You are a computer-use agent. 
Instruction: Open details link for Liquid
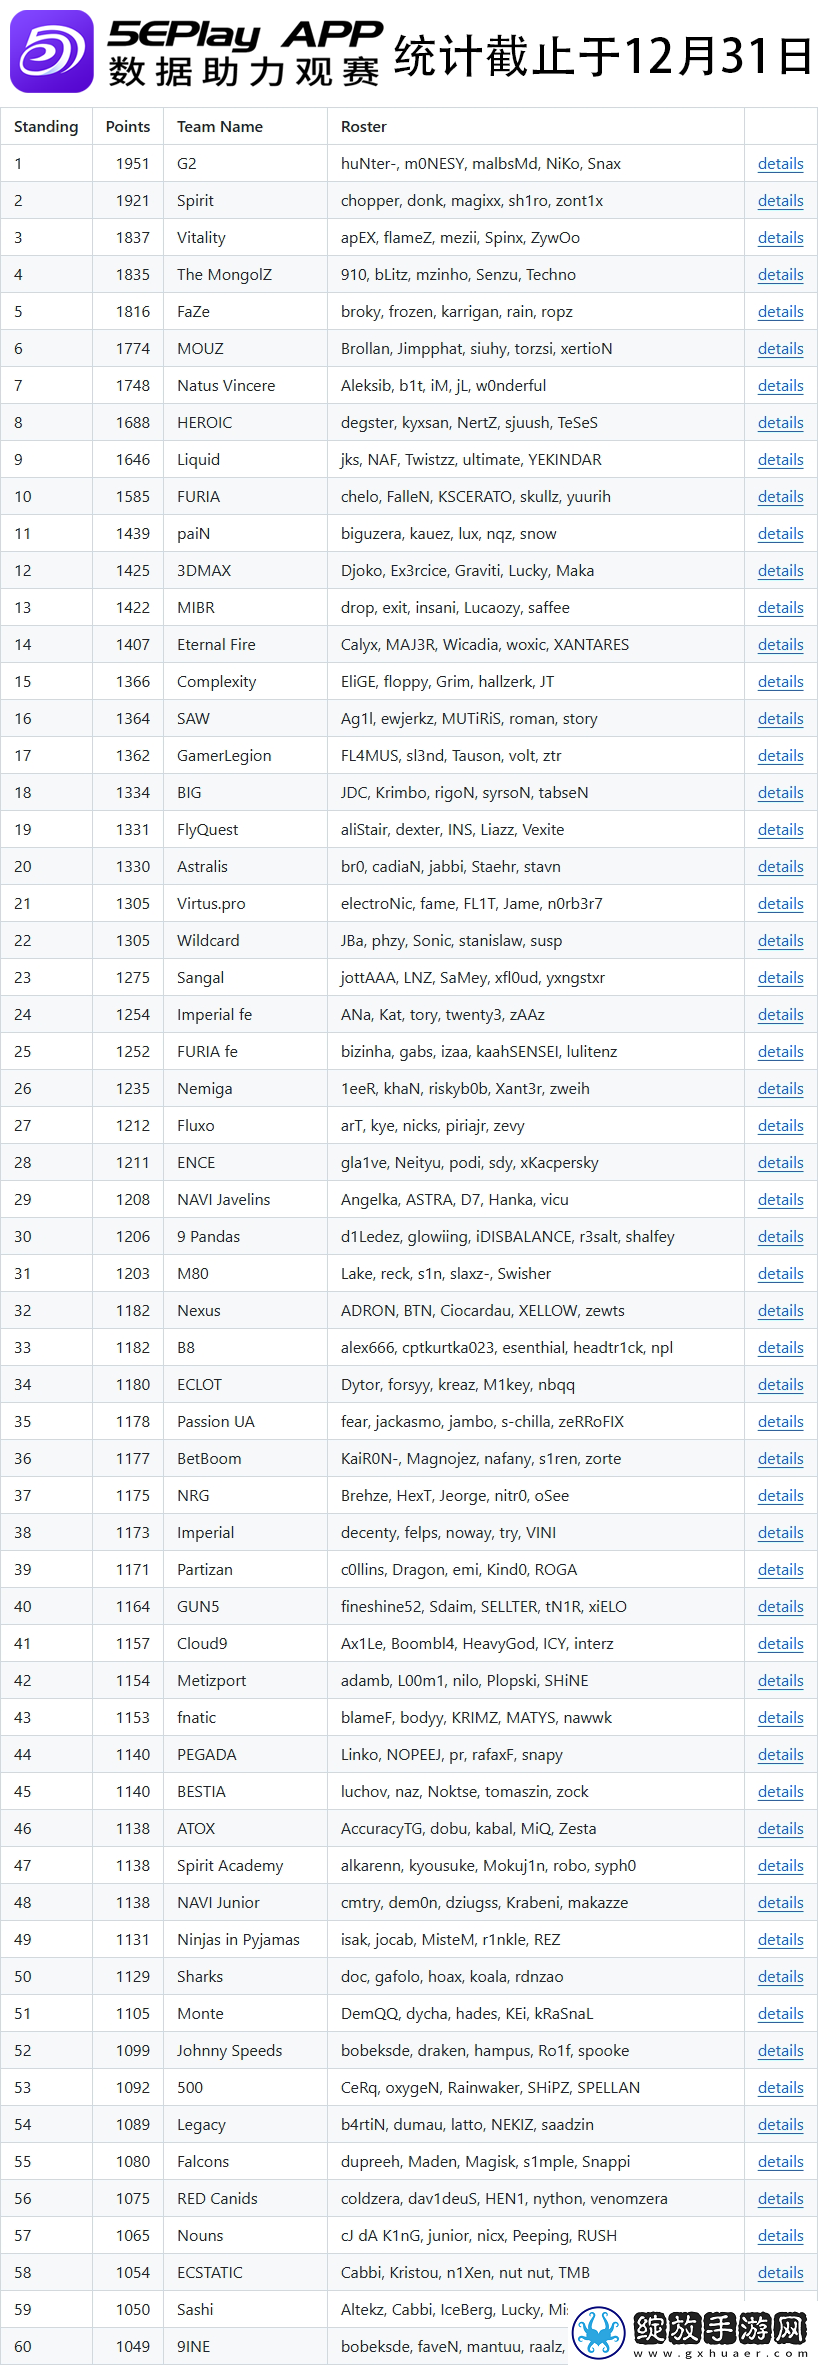coord(780,460)
